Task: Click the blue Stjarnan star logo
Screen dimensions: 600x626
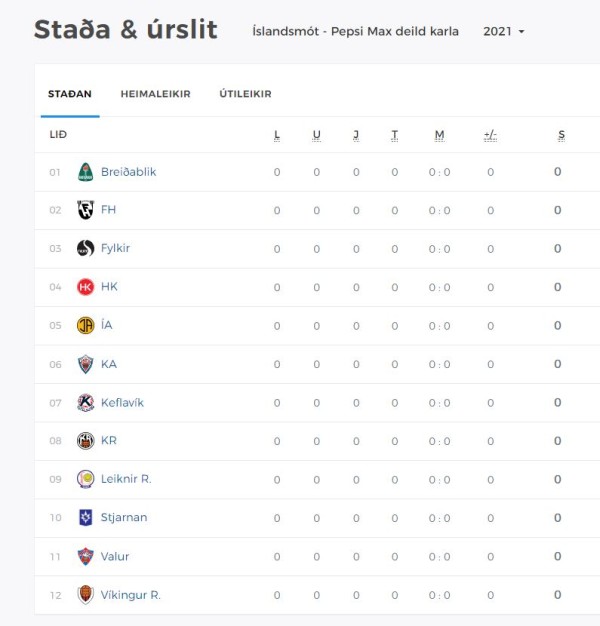Action: click(x=85, y=517)
